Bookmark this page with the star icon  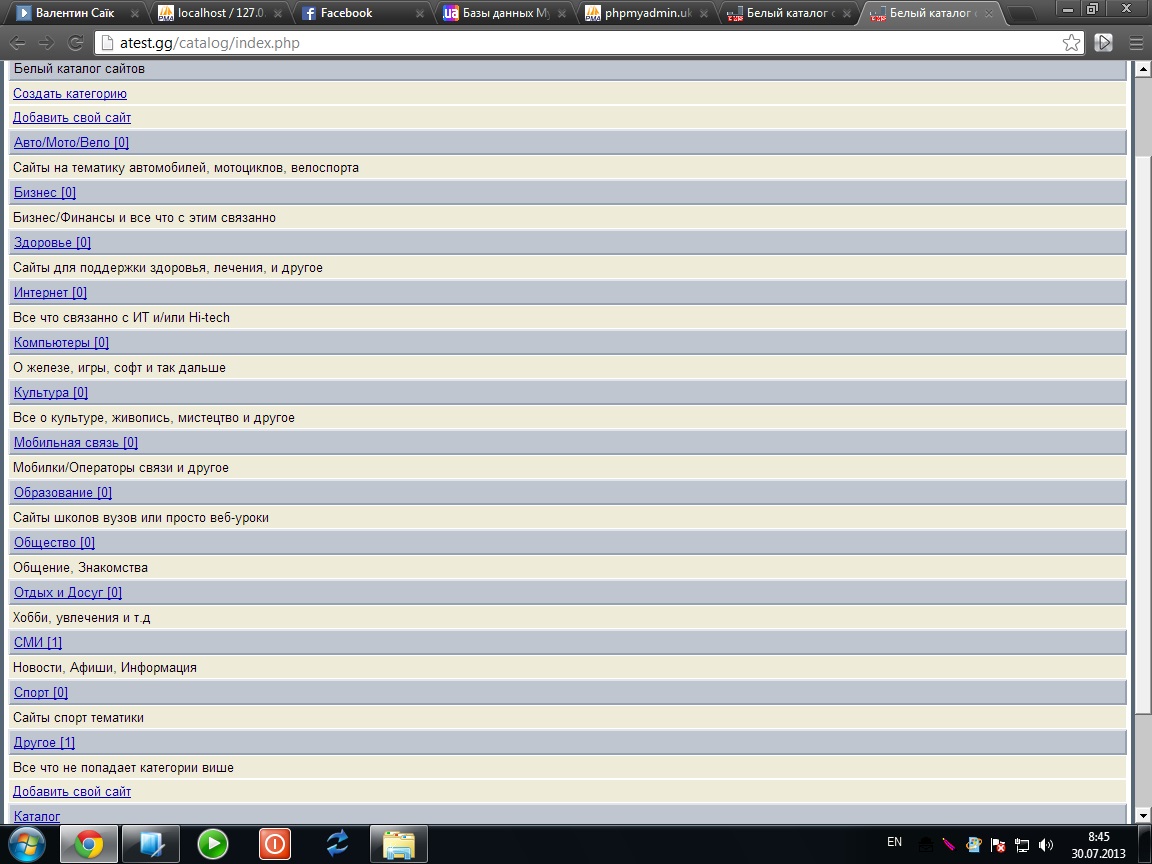(x=1071, y=43)
